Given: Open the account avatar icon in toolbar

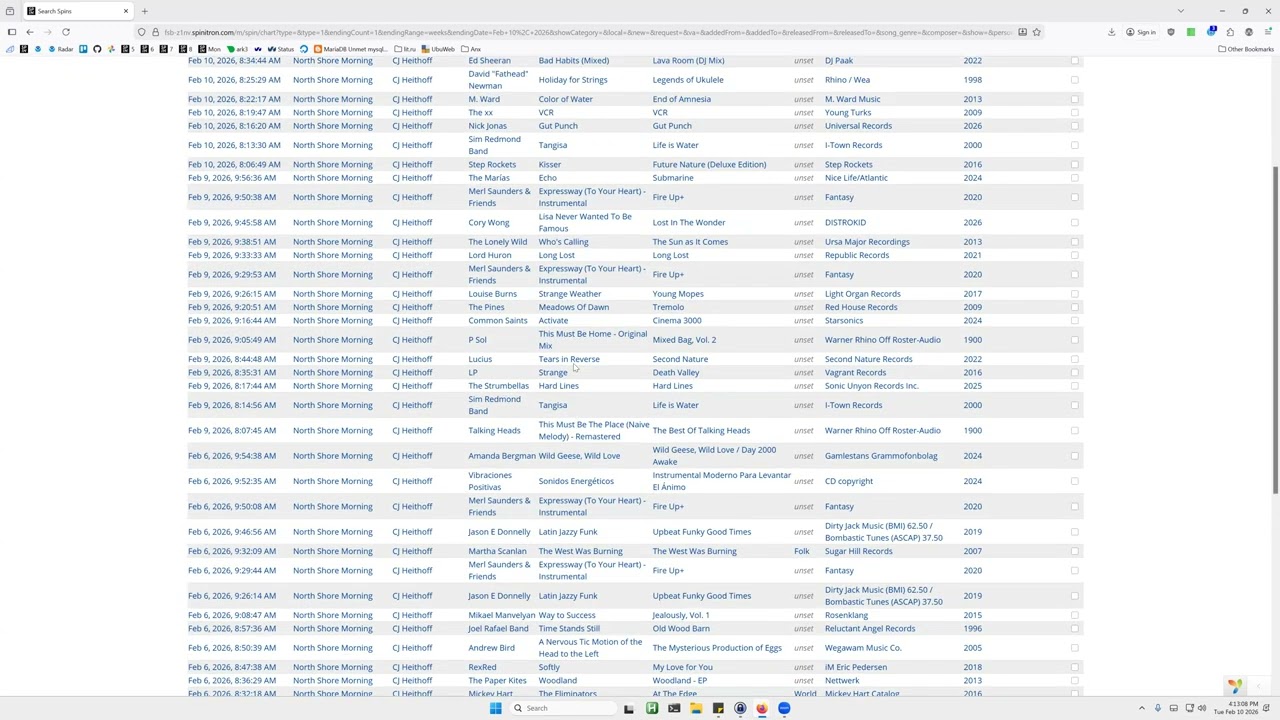Looking at the screenshot, I should [x=1249, y=32].
